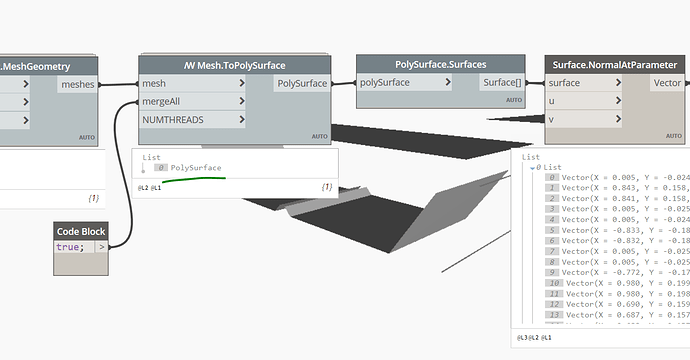Open AUTO lacing on Mesh.ToPolySurface node
Image resolution: width=690 pixels, height=360 pixels.
click(x=319, y=136)
